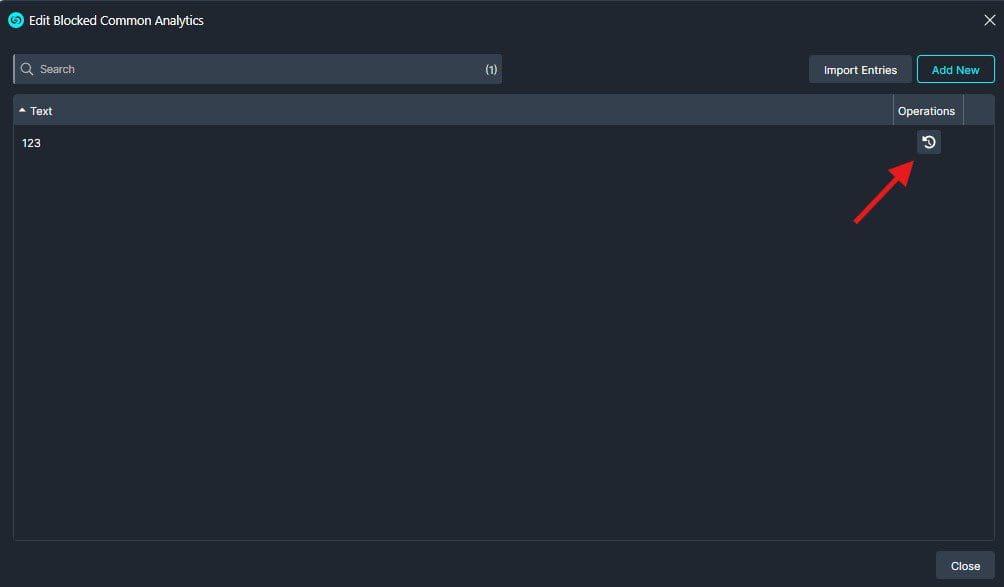Click the blank header cell right of Operations
Viewport: 1004px width, 587px height.
tap(979, 111)
